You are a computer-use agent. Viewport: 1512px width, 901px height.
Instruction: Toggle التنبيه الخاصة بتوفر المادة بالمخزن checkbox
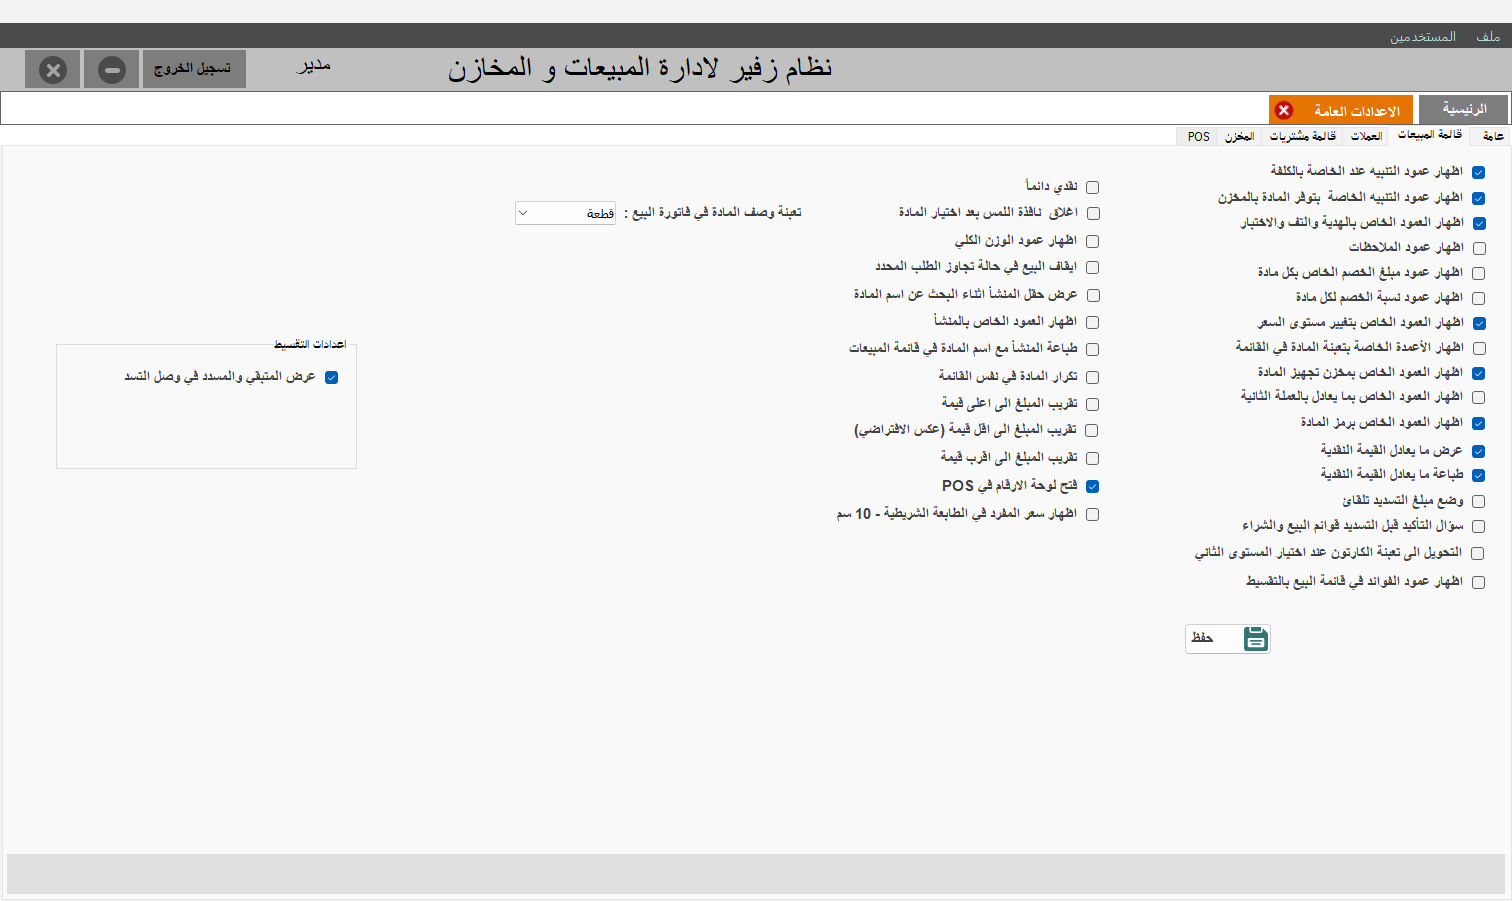click(1478, 198)
